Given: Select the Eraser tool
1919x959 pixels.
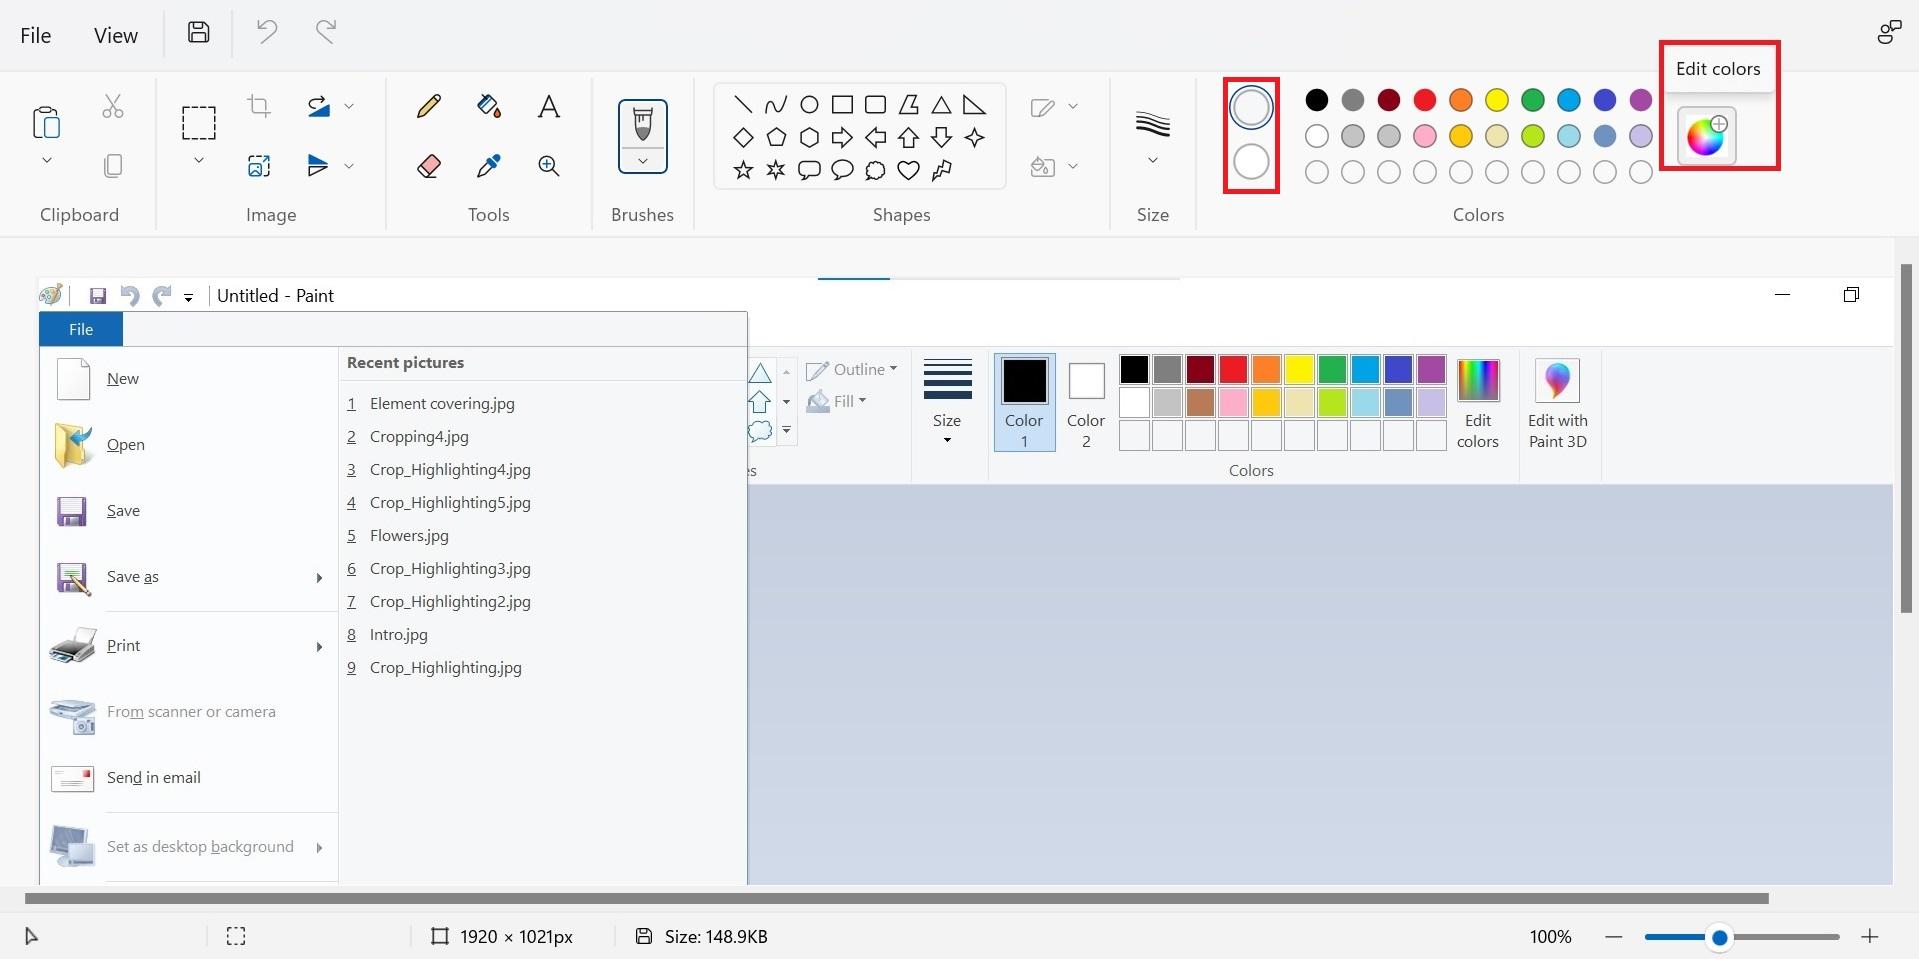Looking at the screenshot, I should click(428, 166).
